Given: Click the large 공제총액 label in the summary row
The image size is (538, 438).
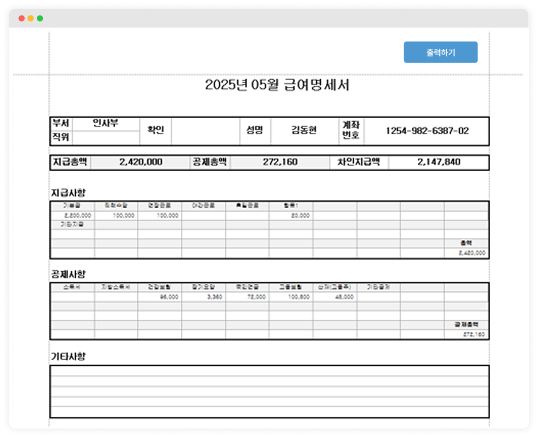Looking at the screenshot, I should 209,162.
